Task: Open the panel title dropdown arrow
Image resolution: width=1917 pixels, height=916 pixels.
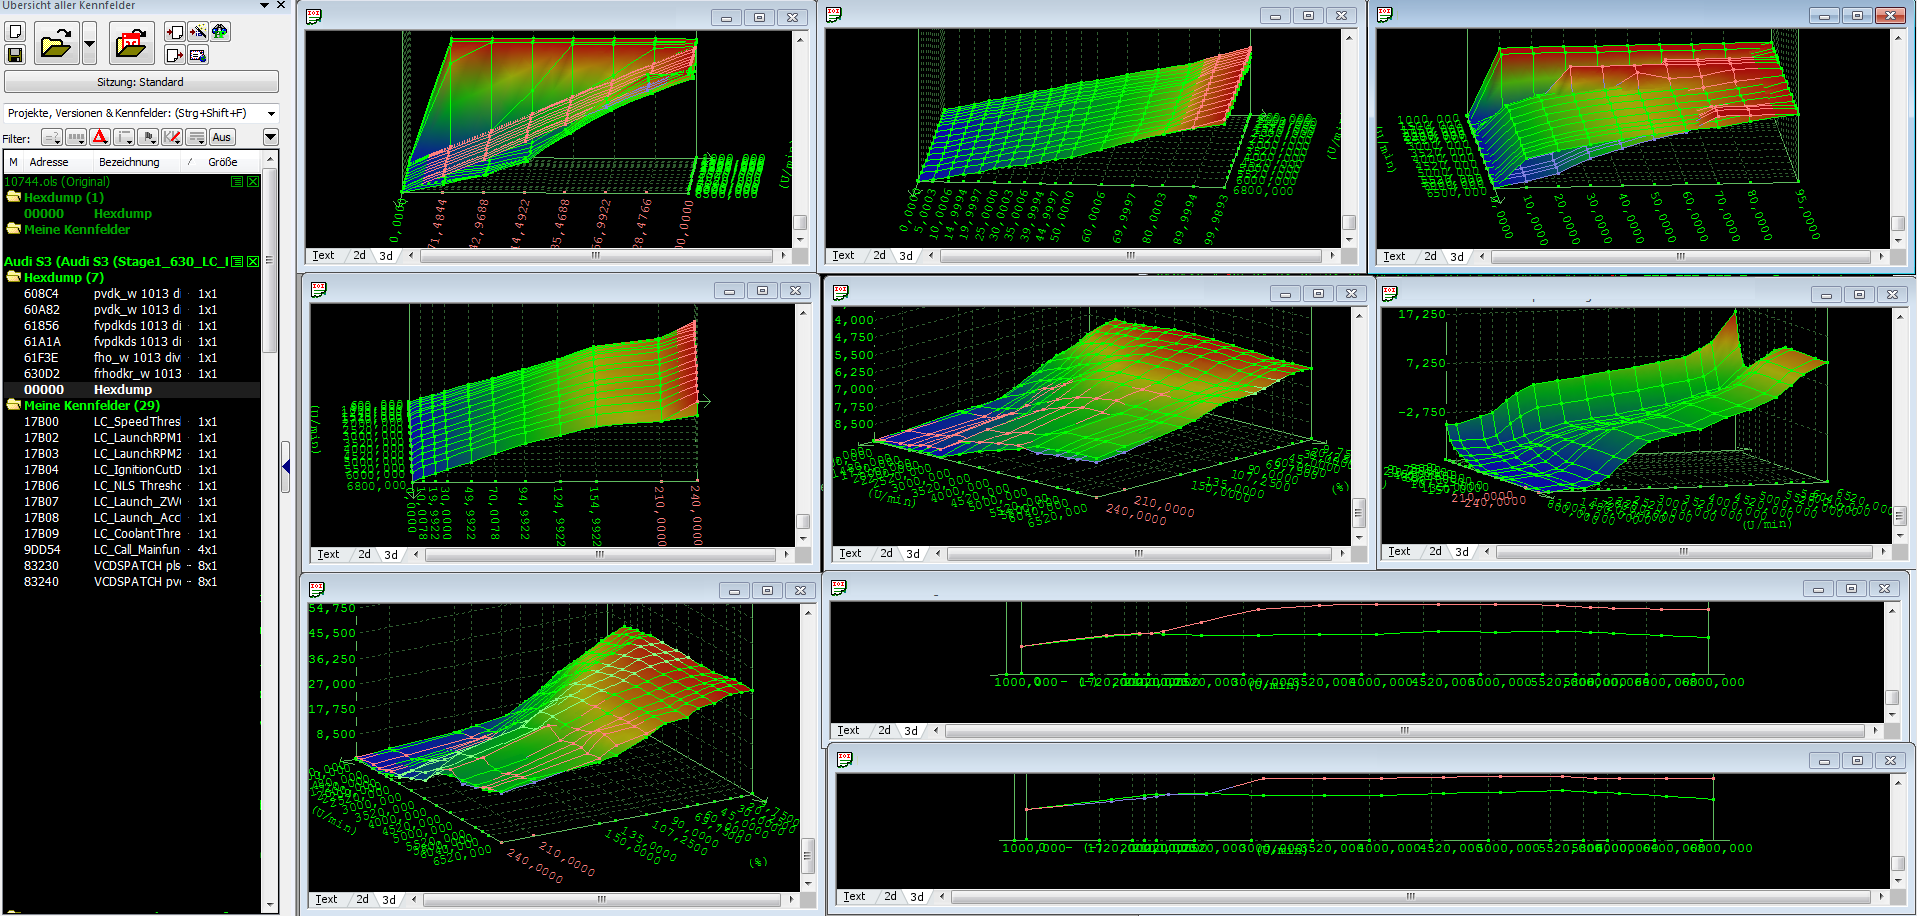Action: 264,6
